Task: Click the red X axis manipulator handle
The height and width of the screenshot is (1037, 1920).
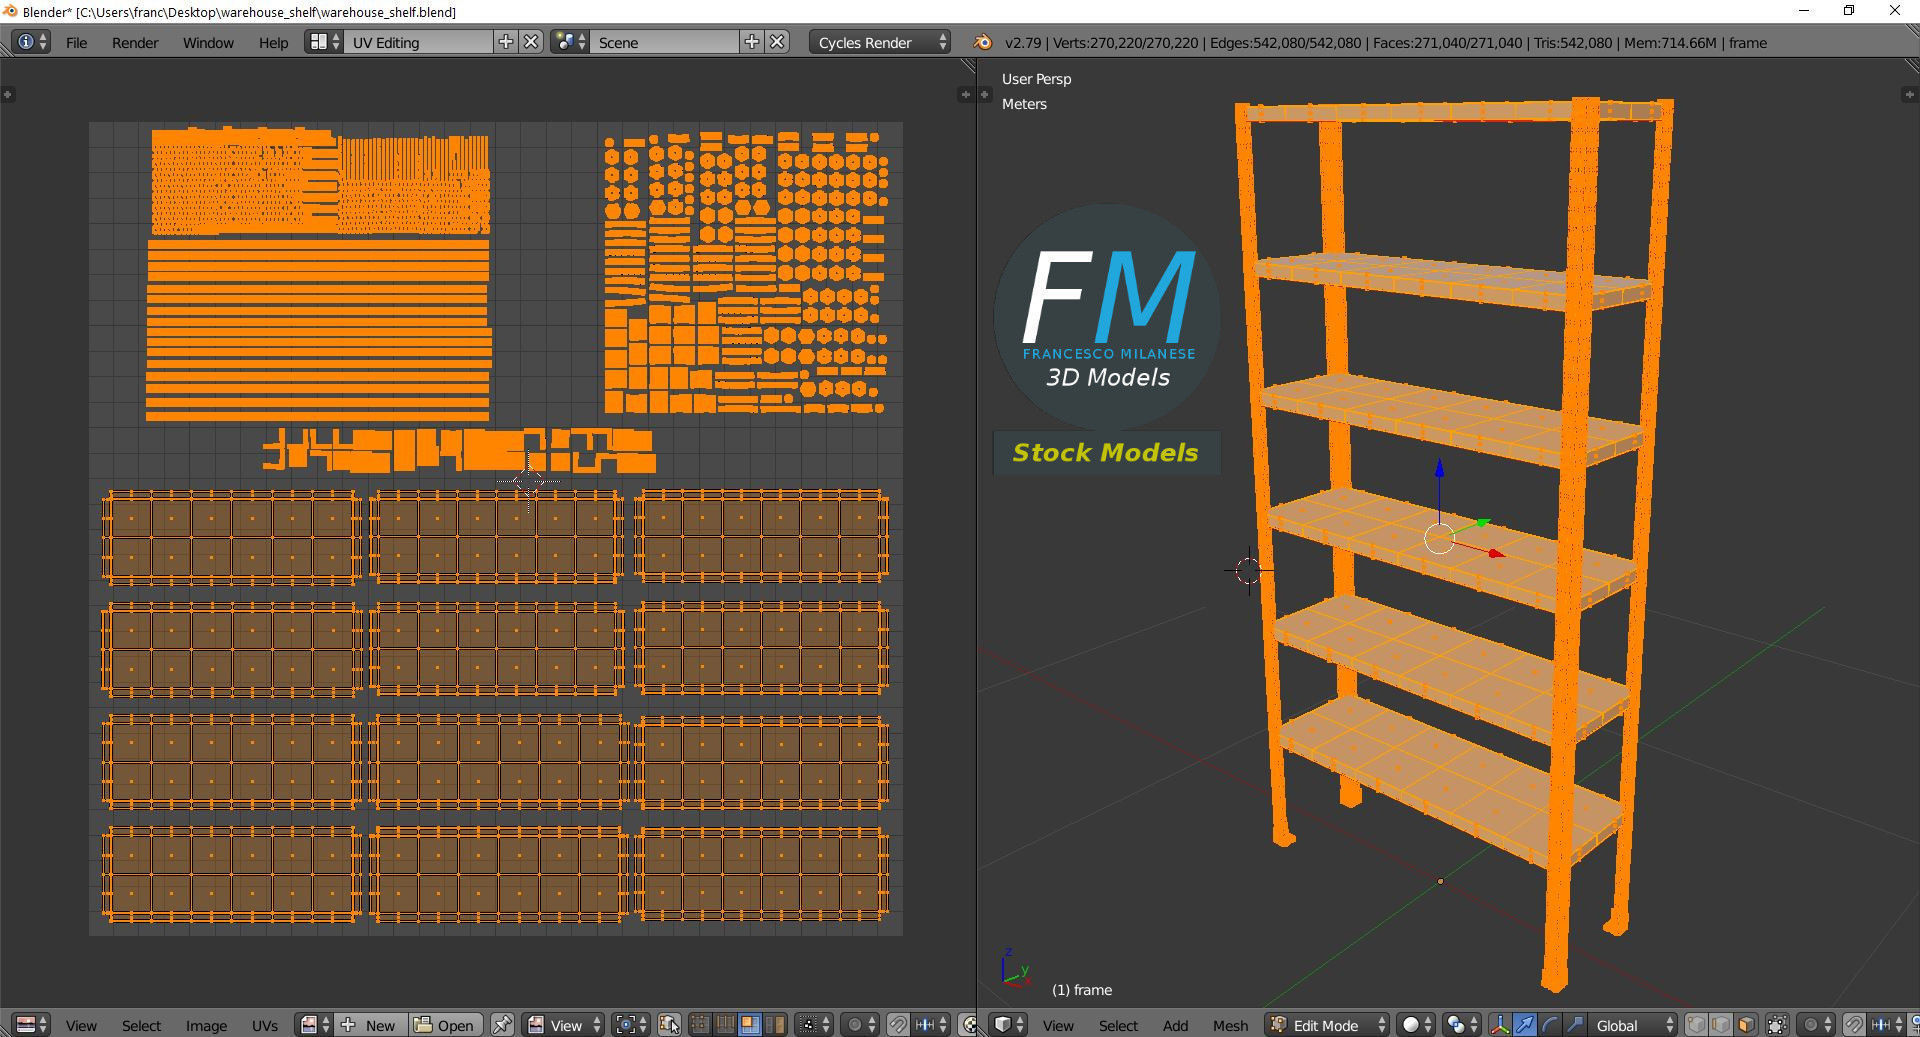Action: point(1496,553)
